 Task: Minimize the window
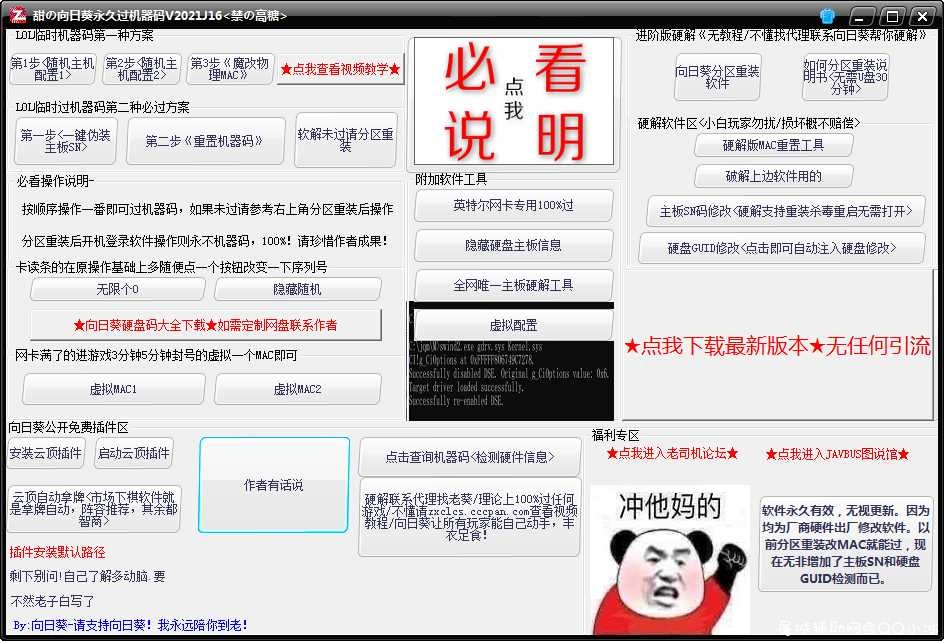tap(862, 16)
